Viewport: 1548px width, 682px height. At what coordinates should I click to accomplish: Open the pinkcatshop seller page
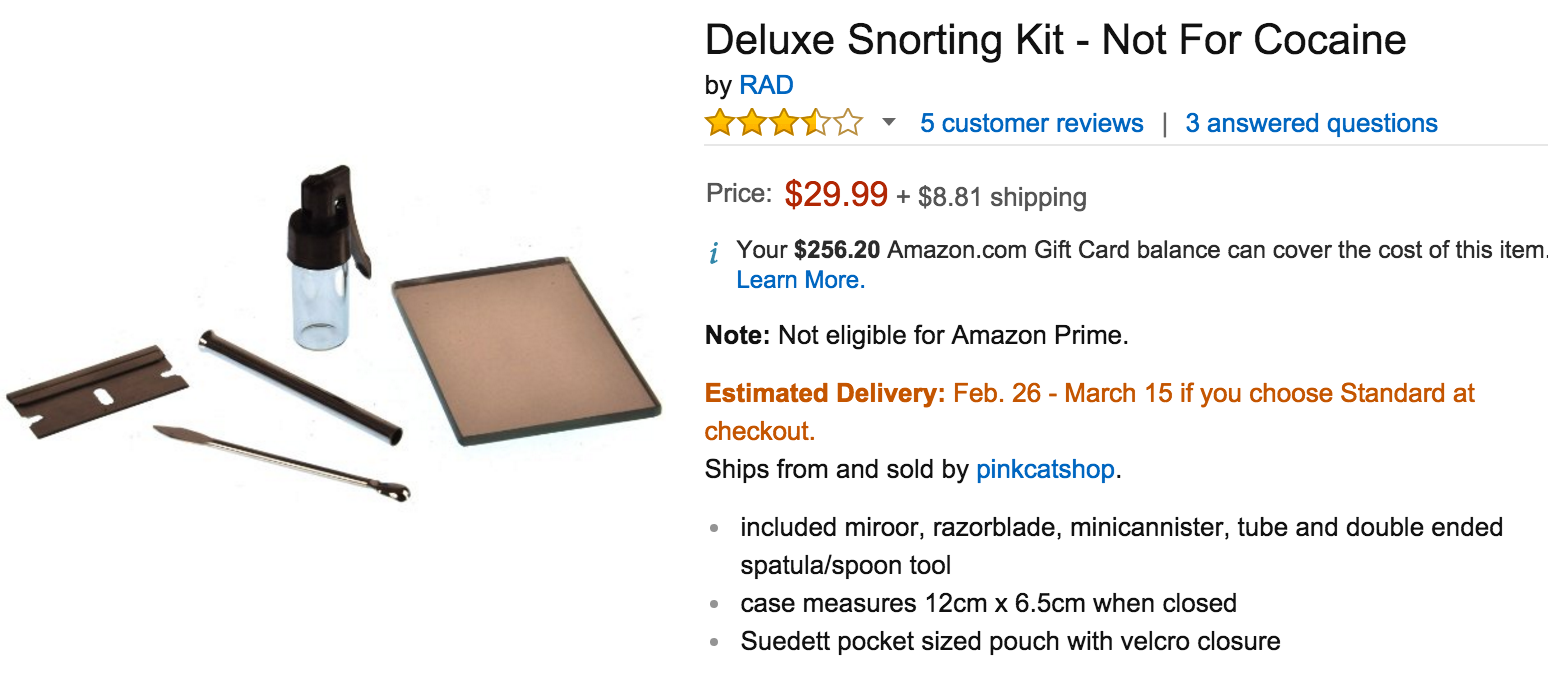1045,469
